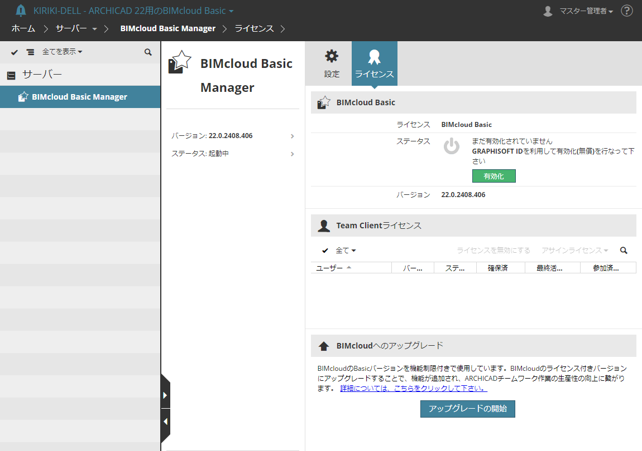The height and width of the screenshot is (451, 642).
Task: Open the 全て selection dropdown in license table
Action: point(346,250)
